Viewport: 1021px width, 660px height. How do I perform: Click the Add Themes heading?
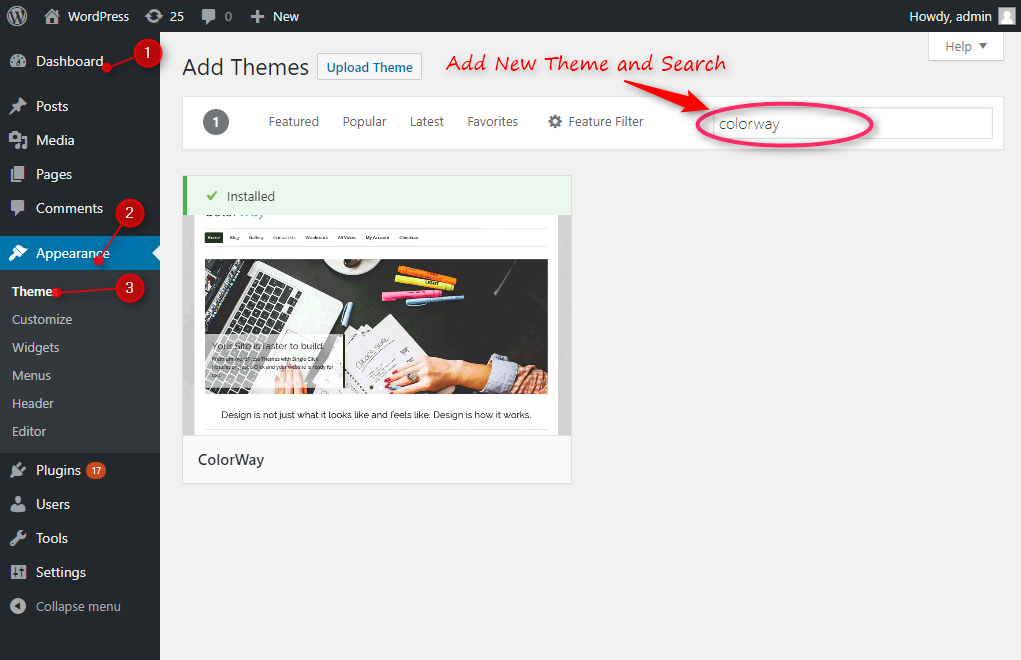[245, 67]
